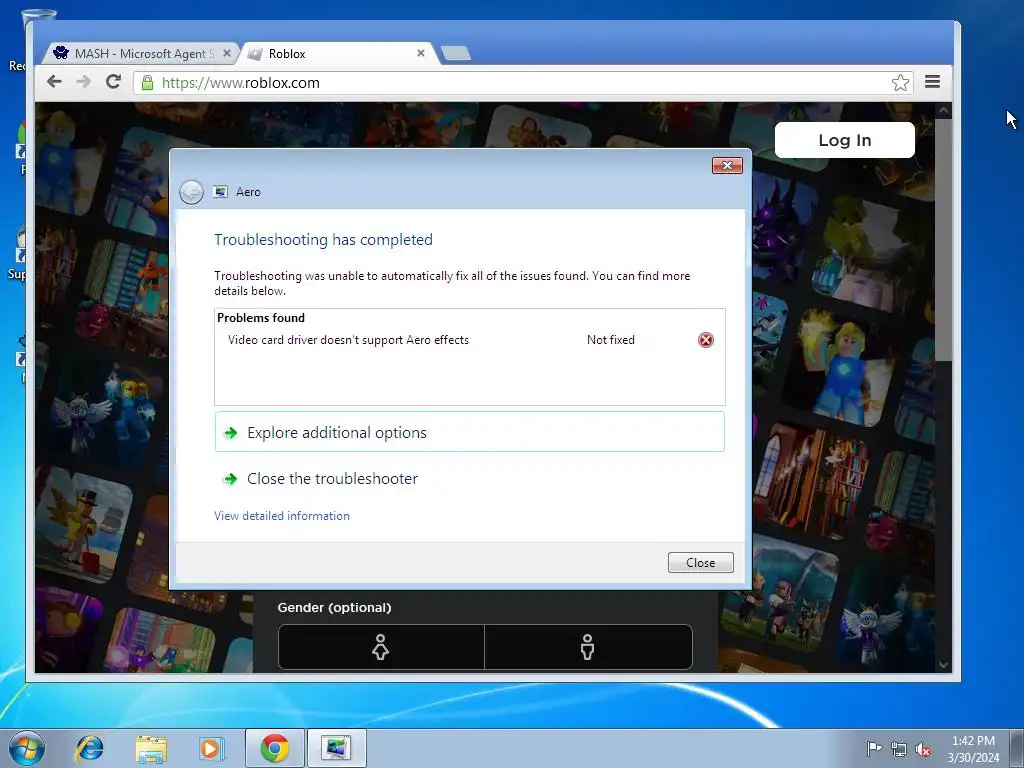Screen dimensions: 1024x768
Task: Click the muted volume tray icon
Action: tap(923, 749)
